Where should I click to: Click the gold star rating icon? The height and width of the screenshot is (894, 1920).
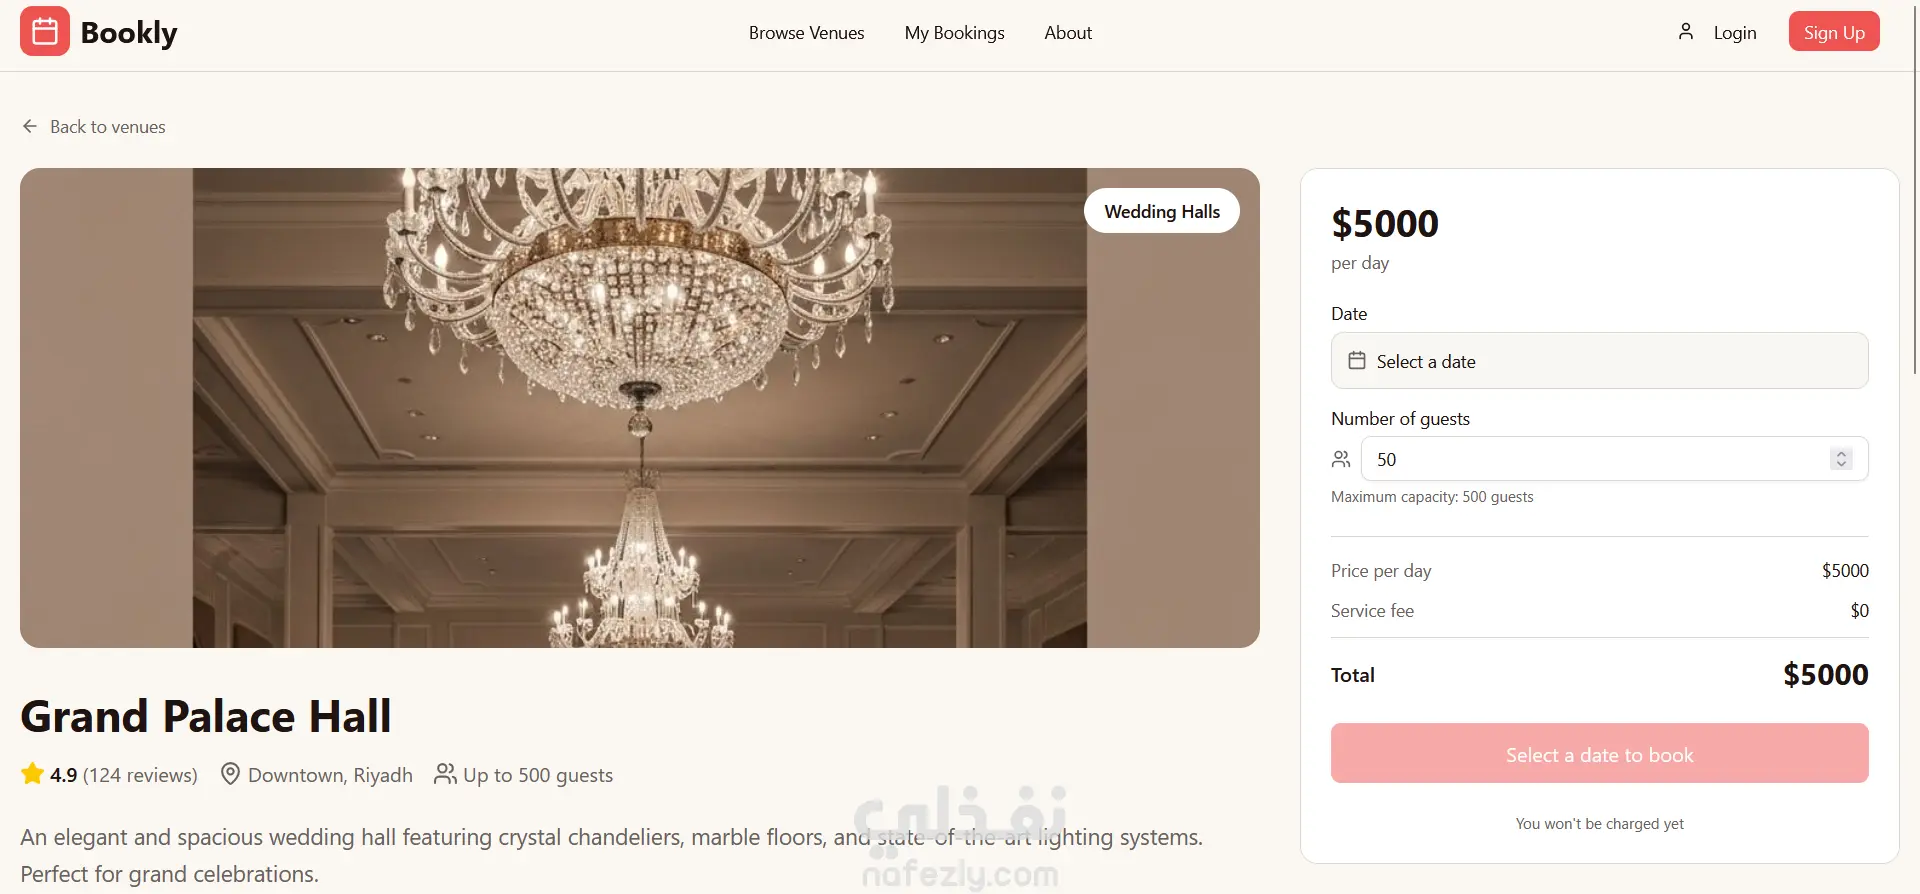pos(33,774)
